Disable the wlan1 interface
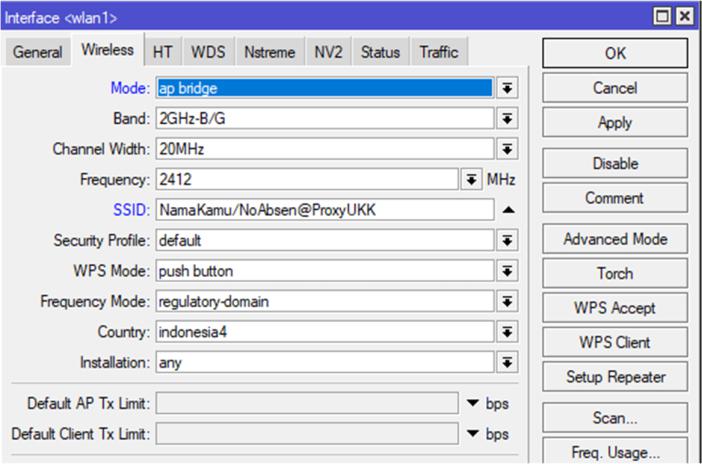 (614, 163)
